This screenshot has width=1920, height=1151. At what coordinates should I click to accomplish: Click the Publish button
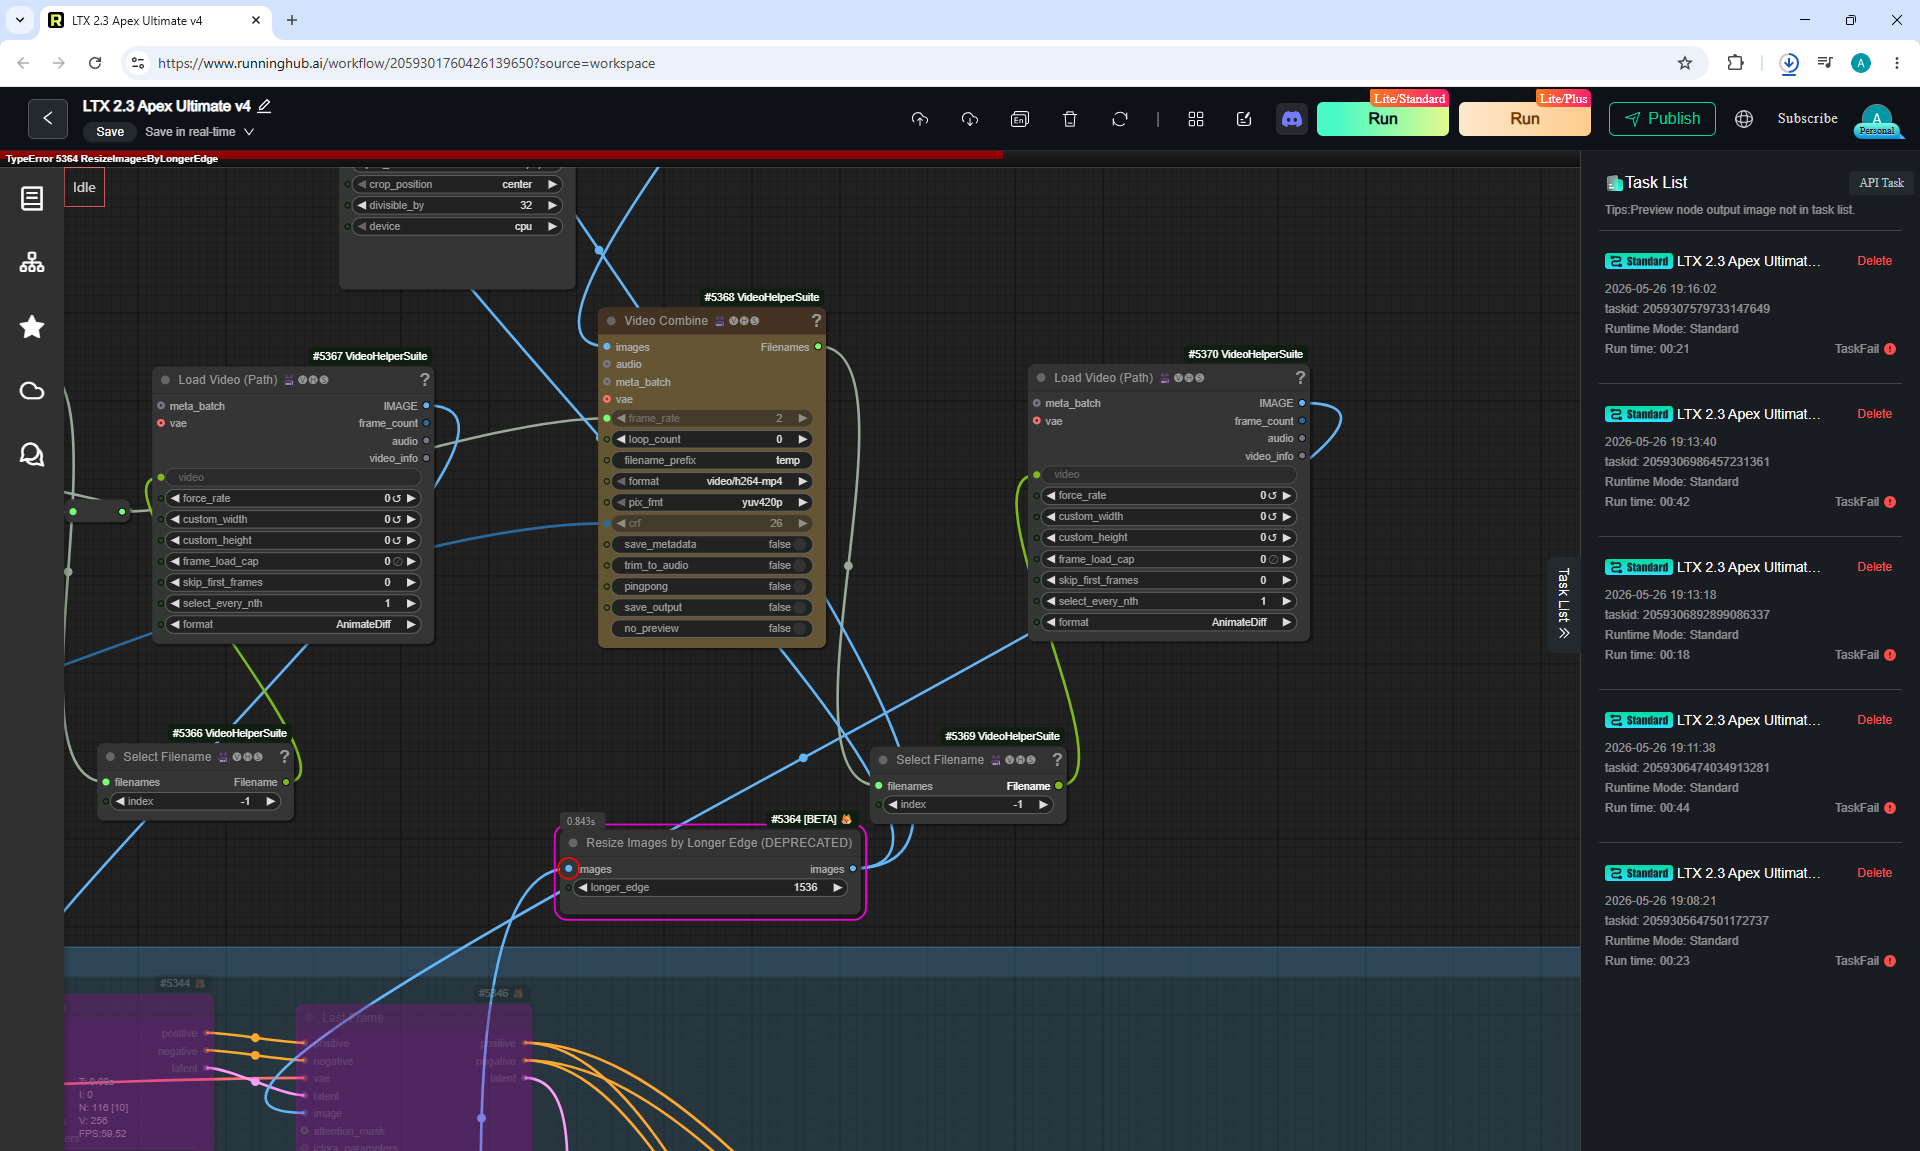[1662, 119]
